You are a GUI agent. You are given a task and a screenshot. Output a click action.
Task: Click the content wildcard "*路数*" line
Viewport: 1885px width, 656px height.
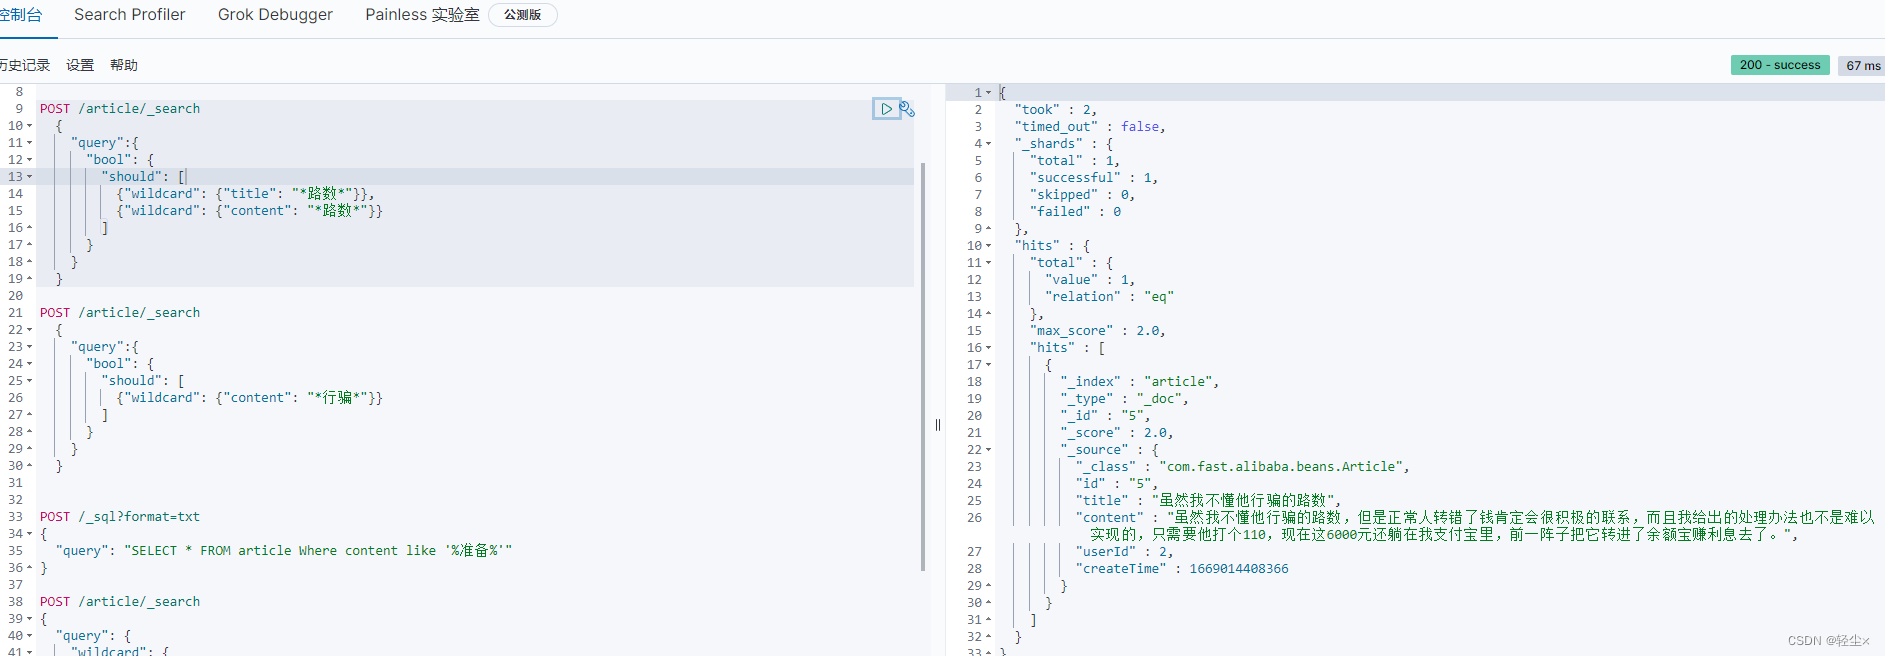tap(249, 211)
